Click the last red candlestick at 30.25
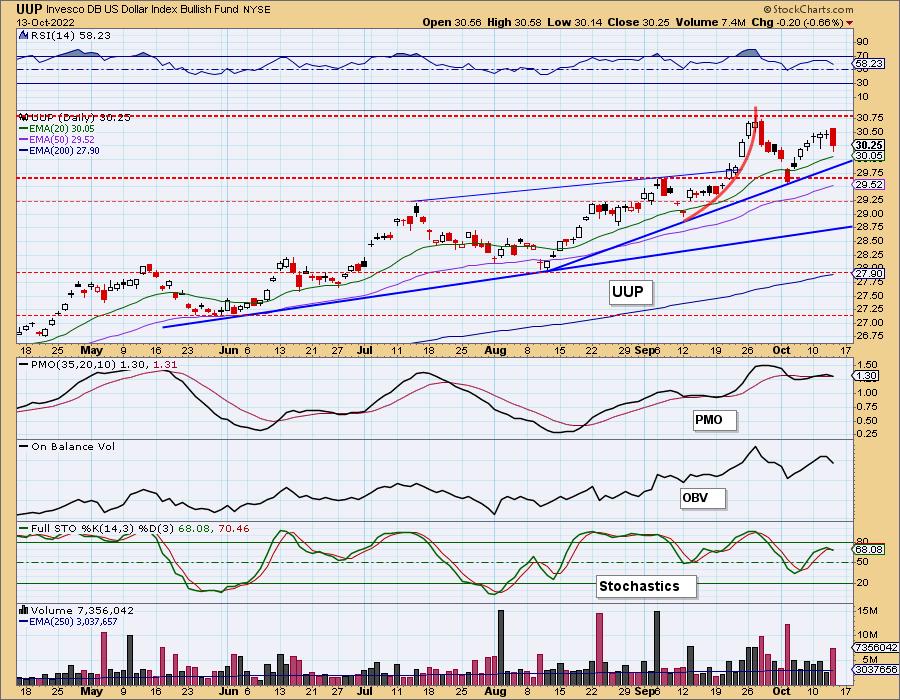Viewport: 900px width, 700px height. click(x=833, y=138)
